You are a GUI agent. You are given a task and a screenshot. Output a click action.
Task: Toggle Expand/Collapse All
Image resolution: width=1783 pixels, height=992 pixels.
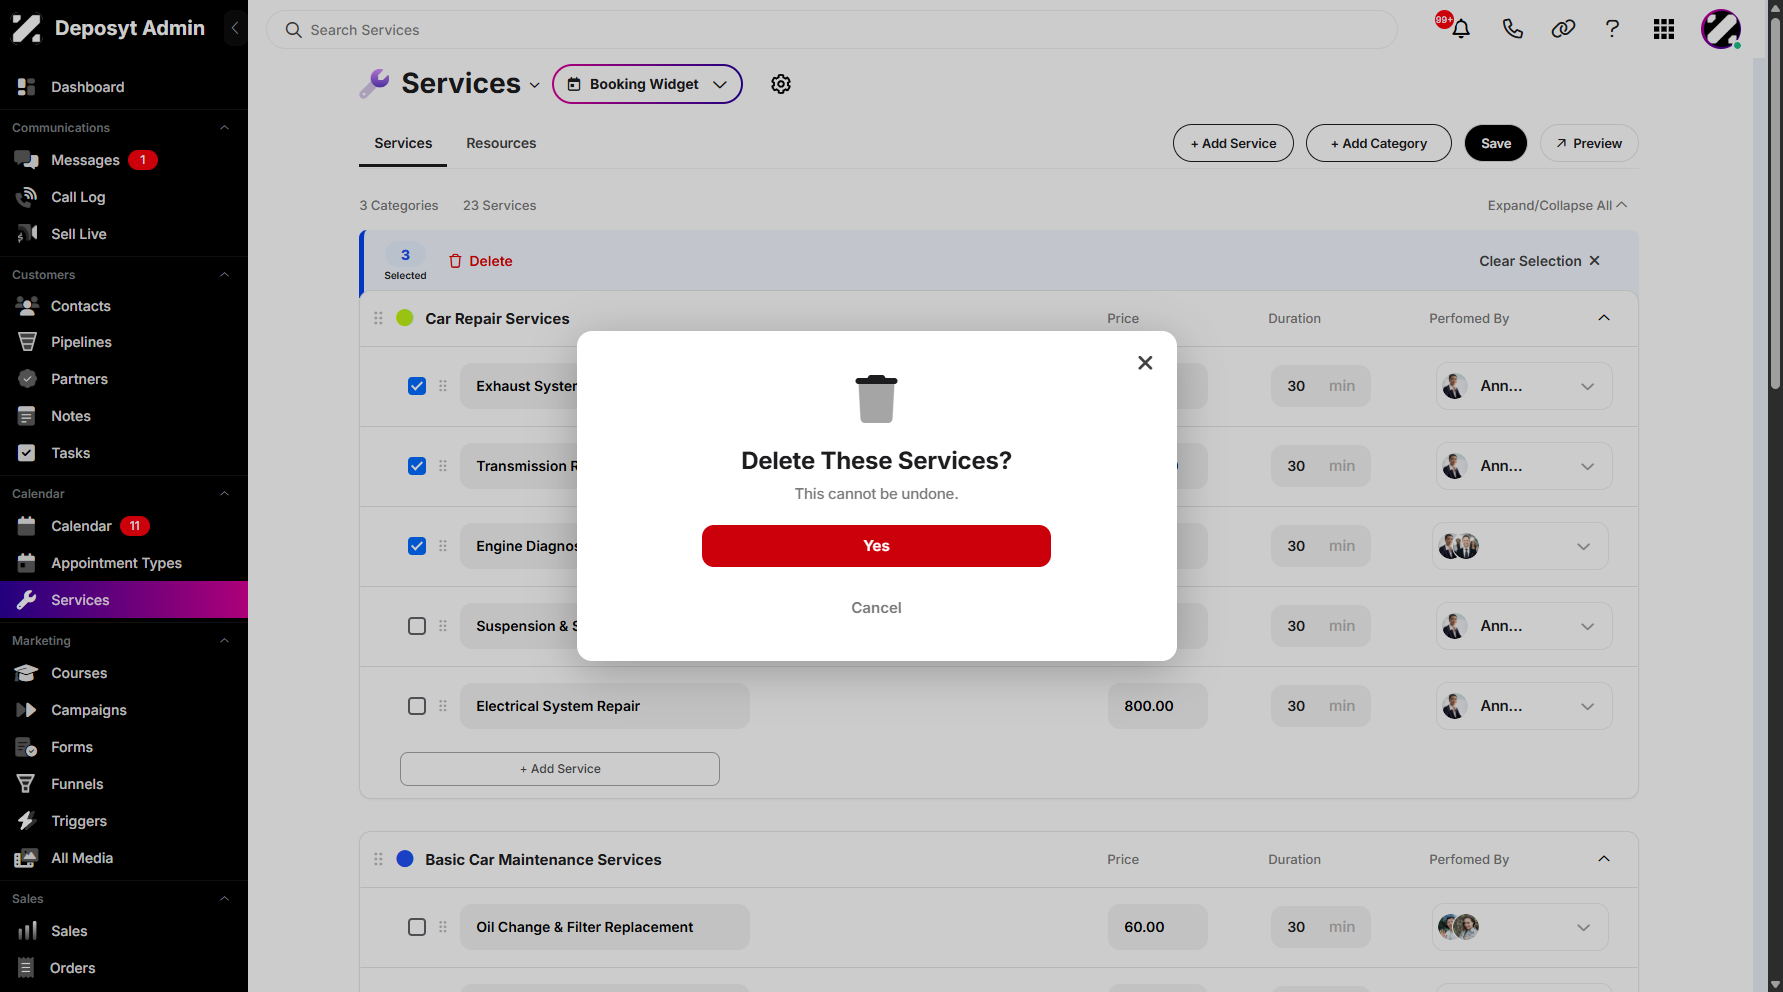(x=1557, y=205)
